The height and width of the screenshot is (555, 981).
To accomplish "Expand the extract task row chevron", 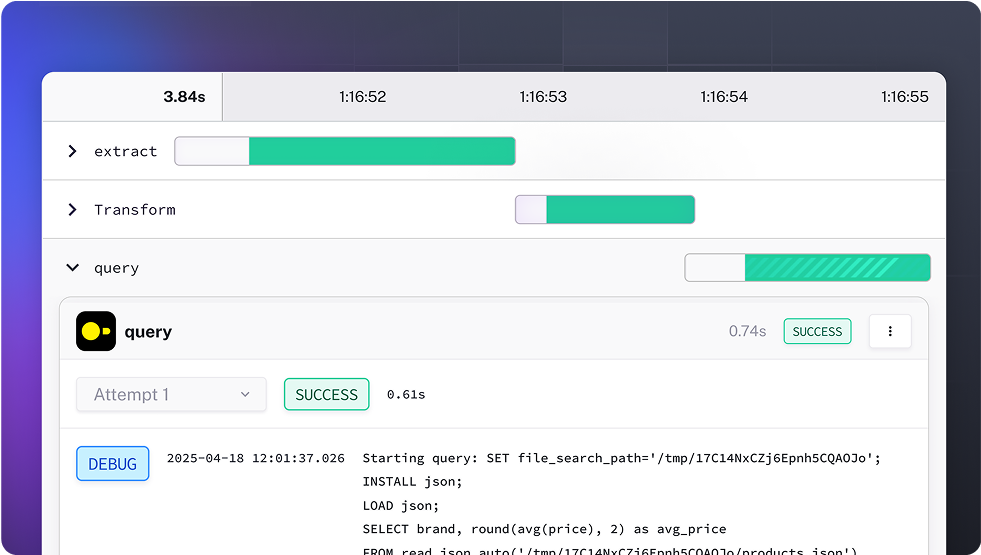I will (x=72, y=151).
